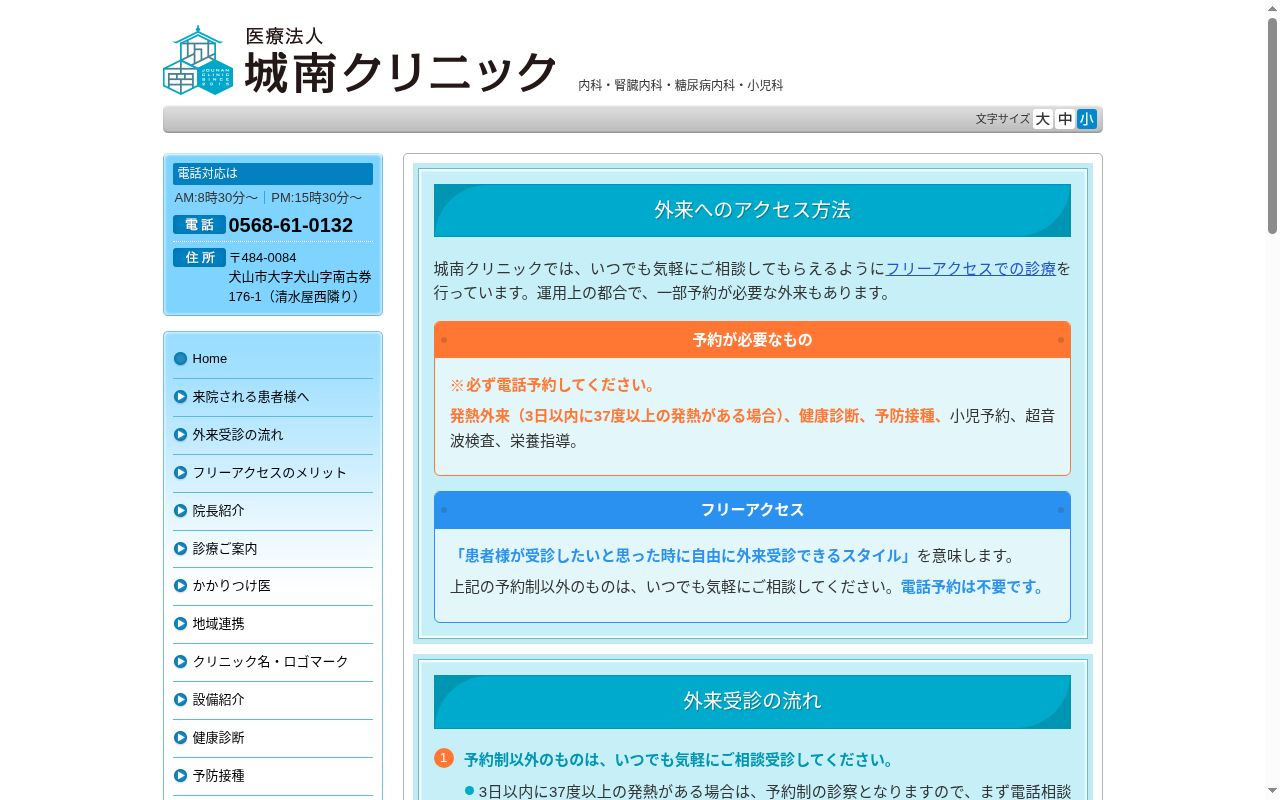Screen dimensions: 1280x800
Task: Click the 外来受診の流れ section heading
Action: 752,702
